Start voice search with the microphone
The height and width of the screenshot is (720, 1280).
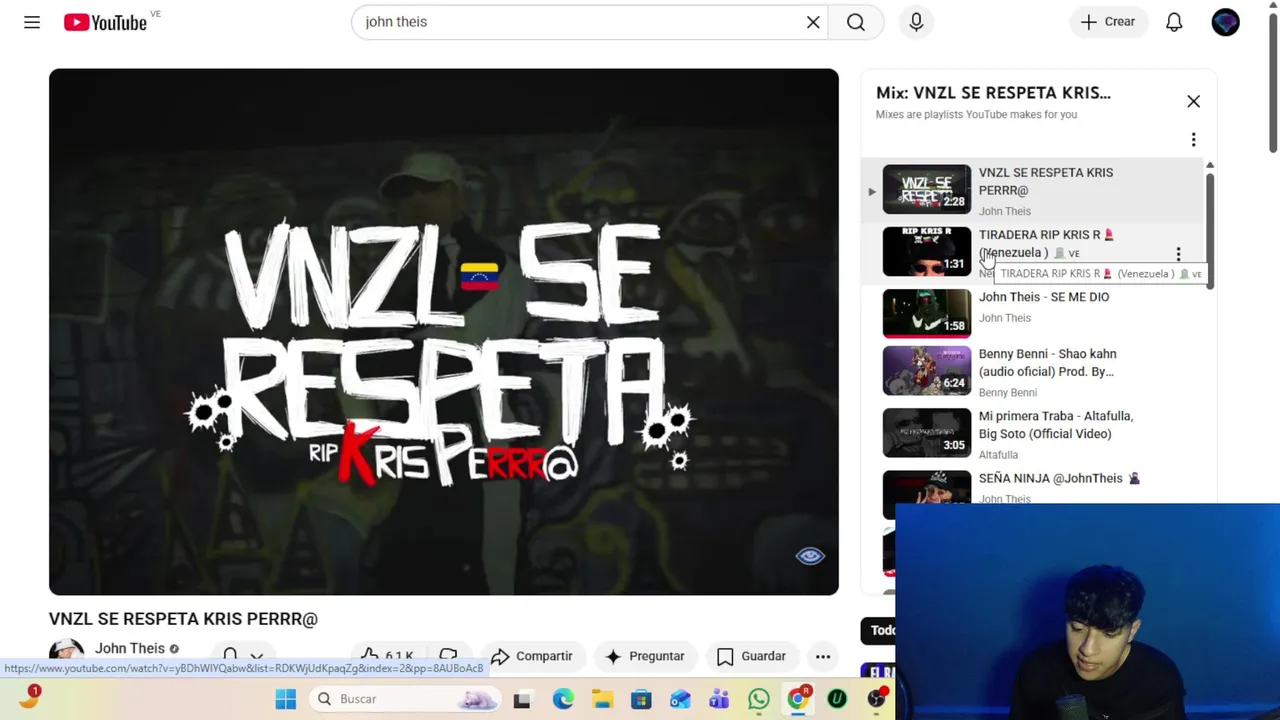(x=916, y=22)
